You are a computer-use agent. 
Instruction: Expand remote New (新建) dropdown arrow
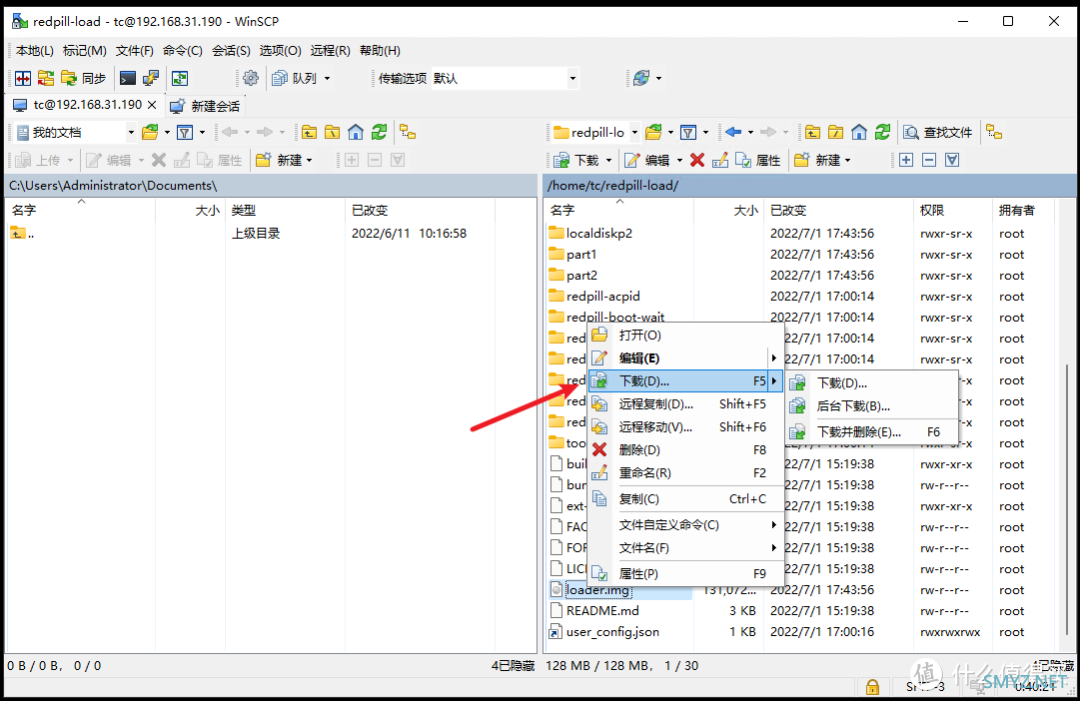pyautogui.click(x=848, y=160)
